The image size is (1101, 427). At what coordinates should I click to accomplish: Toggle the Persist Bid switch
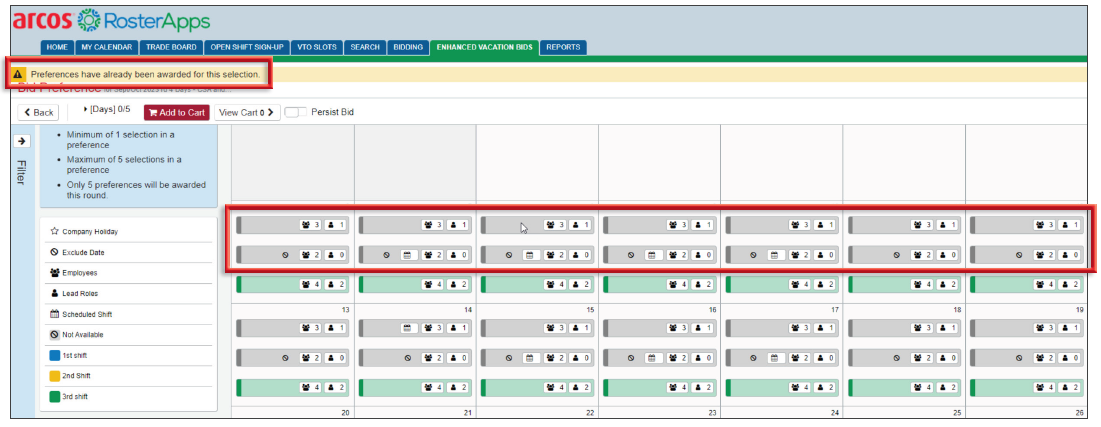pyautogui.click(x=295, y=112)
